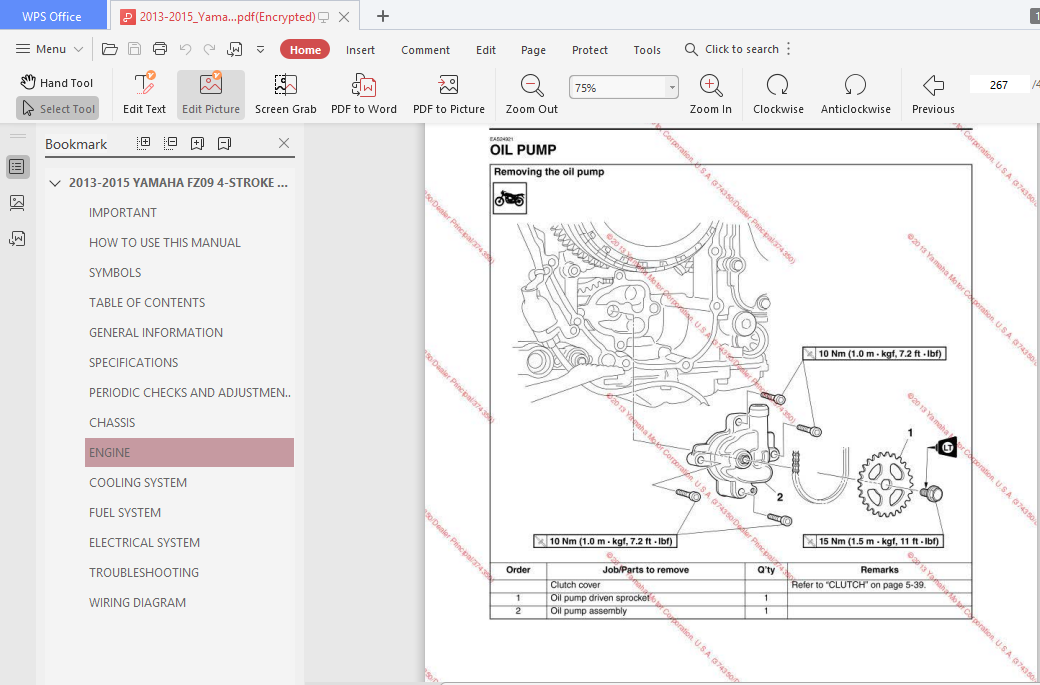Click the Edit Text tool

point(144,95)
